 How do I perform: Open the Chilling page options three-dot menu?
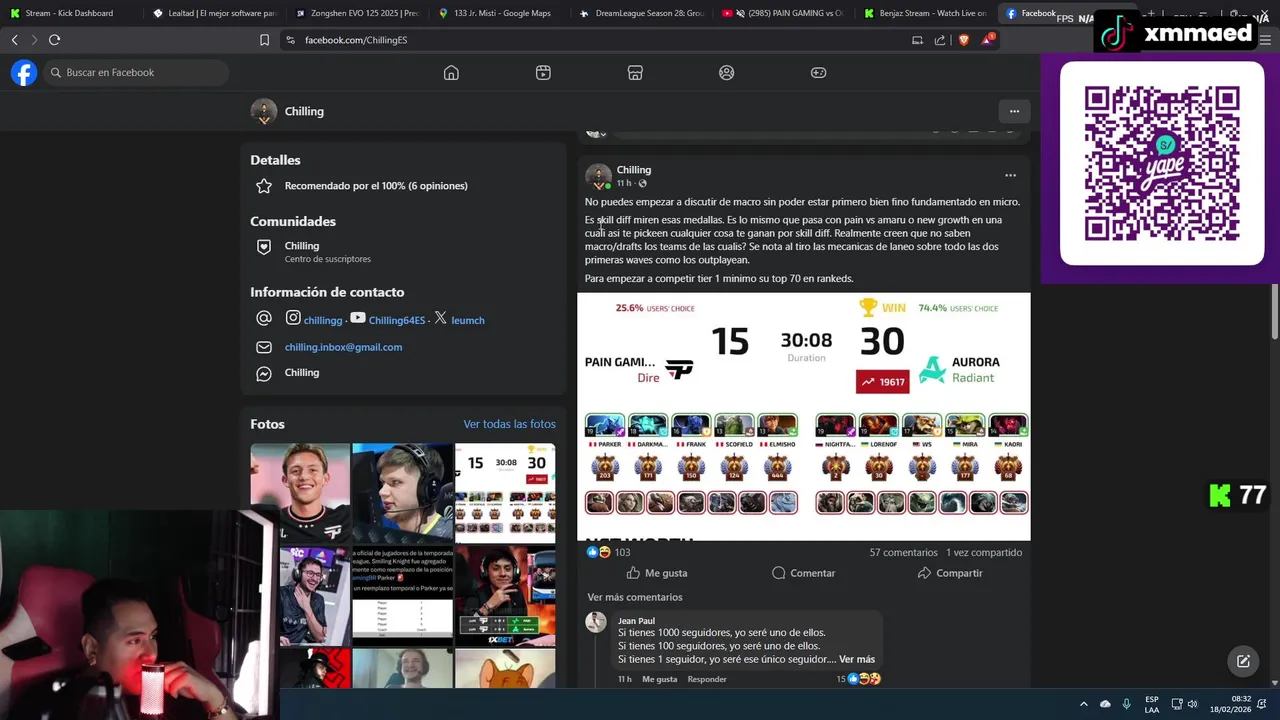(1014, 111)
